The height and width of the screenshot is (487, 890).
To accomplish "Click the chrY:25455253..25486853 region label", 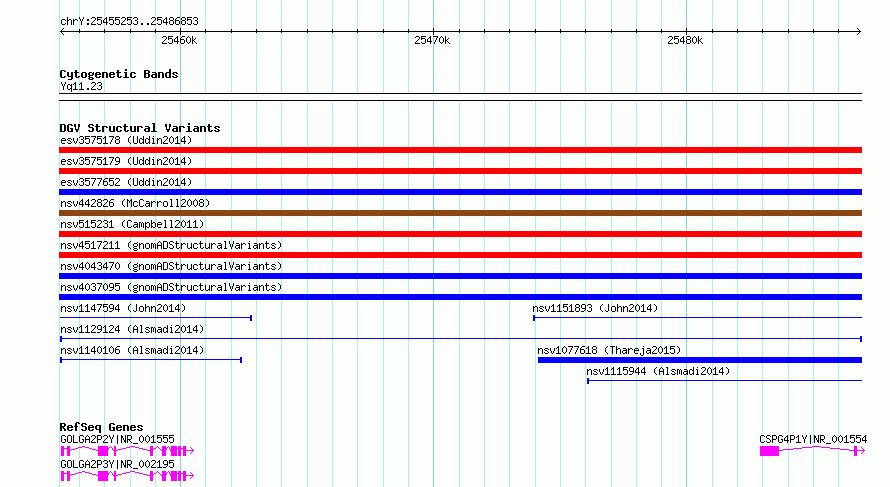I will (x=129, y=22).
